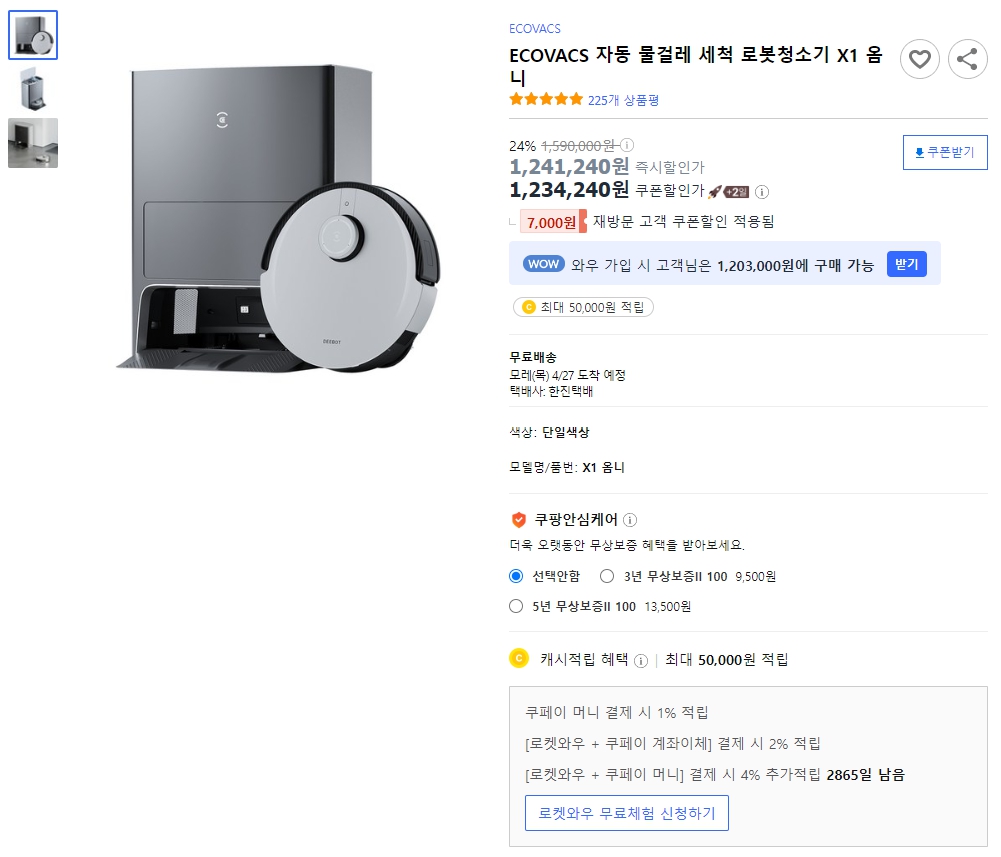Click 로켓와우 무료체험 신청하기 button
Image resolution: width=1001 pixels, height=857 pixels.
click(x=627, y=813)
